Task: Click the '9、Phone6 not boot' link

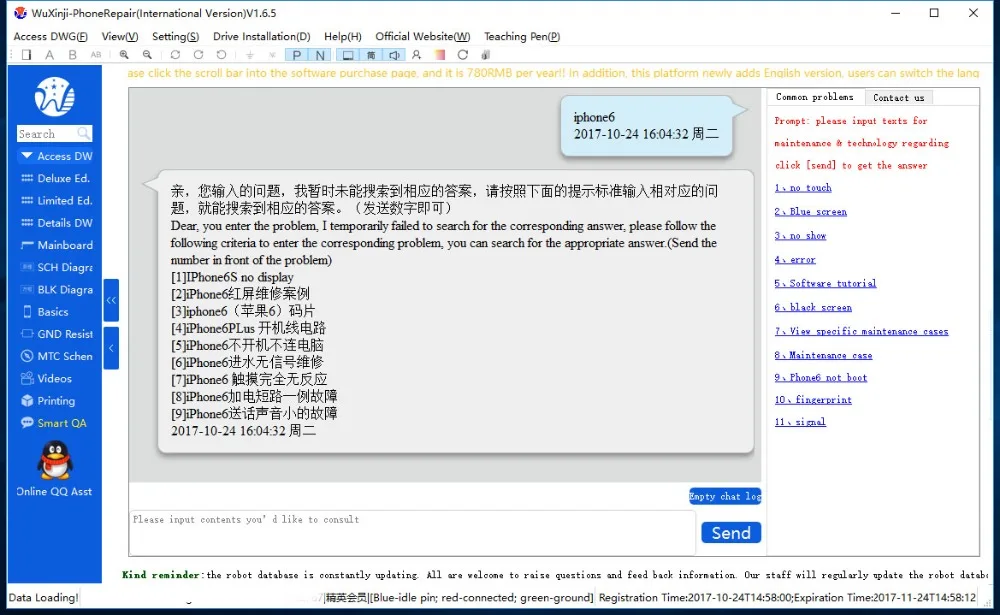Action: pos(821,378)
